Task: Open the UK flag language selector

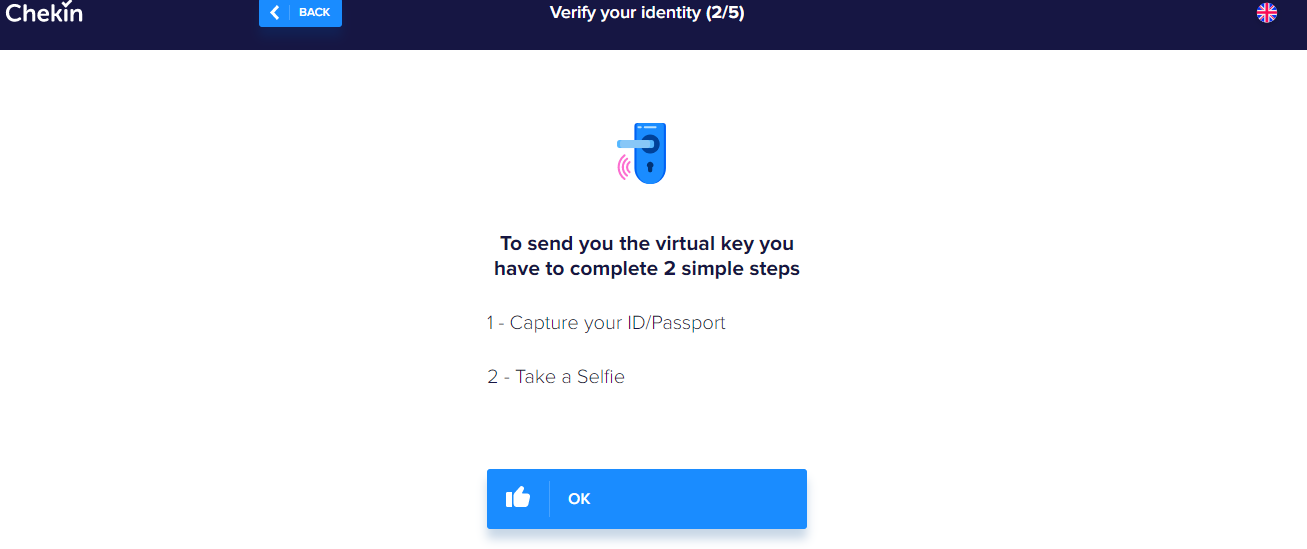Action: pyautogui.click(x=1267, y=12)
